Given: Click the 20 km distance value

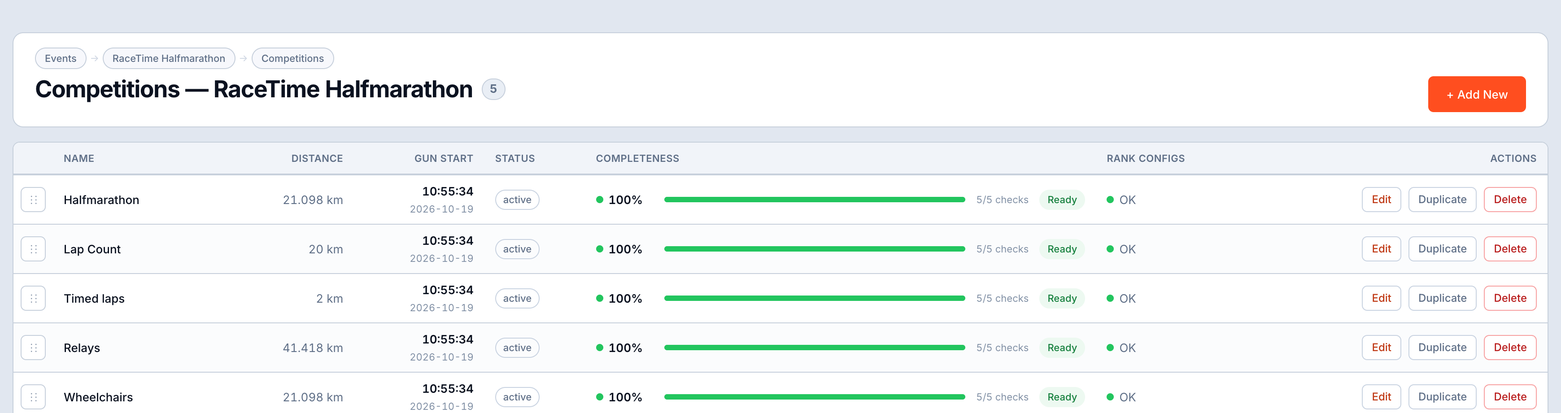Looking at the screenshot, I should point(326,249).
